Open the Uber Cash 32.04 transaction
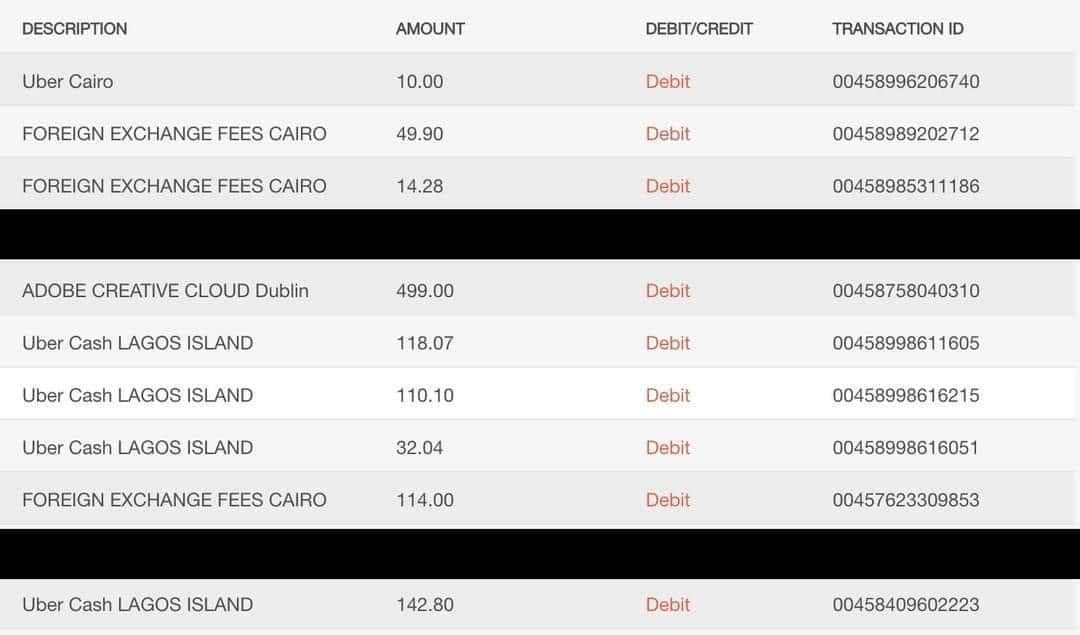The height and width of the screenshot is (635, 1080). point(537,448)
